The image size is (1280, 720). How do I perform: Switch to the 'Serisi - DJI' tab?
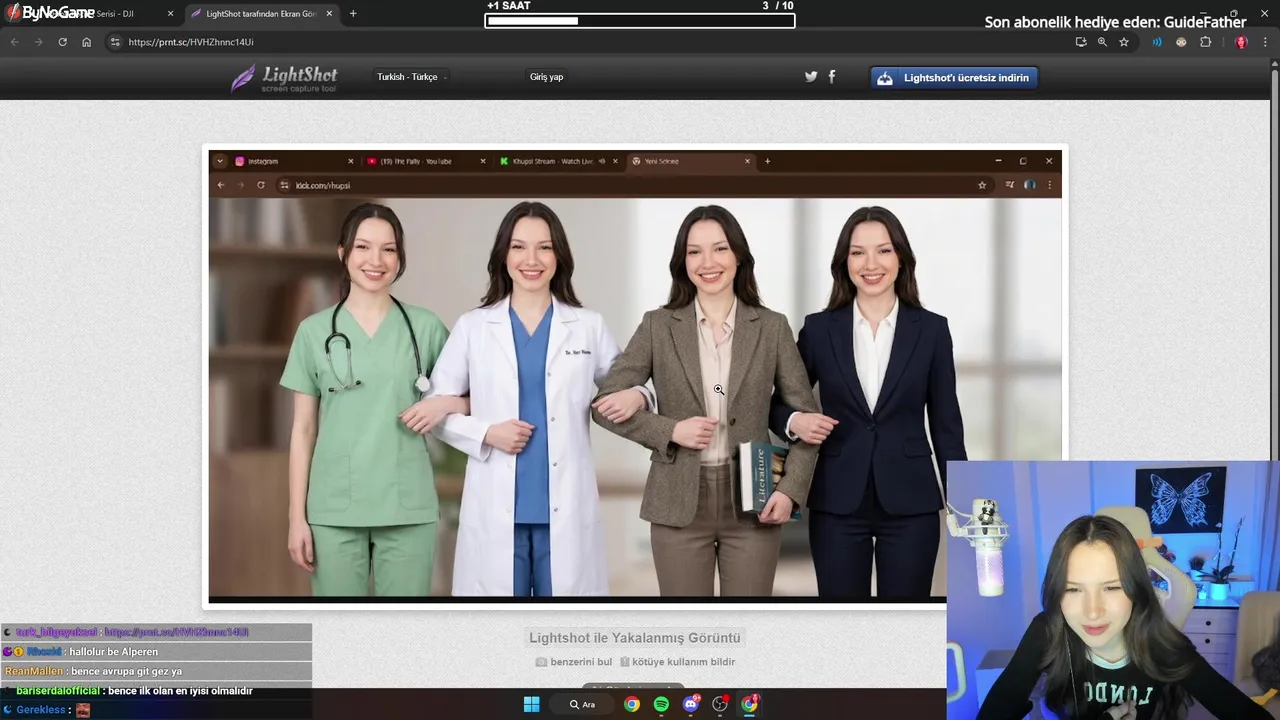coord(92,14)
